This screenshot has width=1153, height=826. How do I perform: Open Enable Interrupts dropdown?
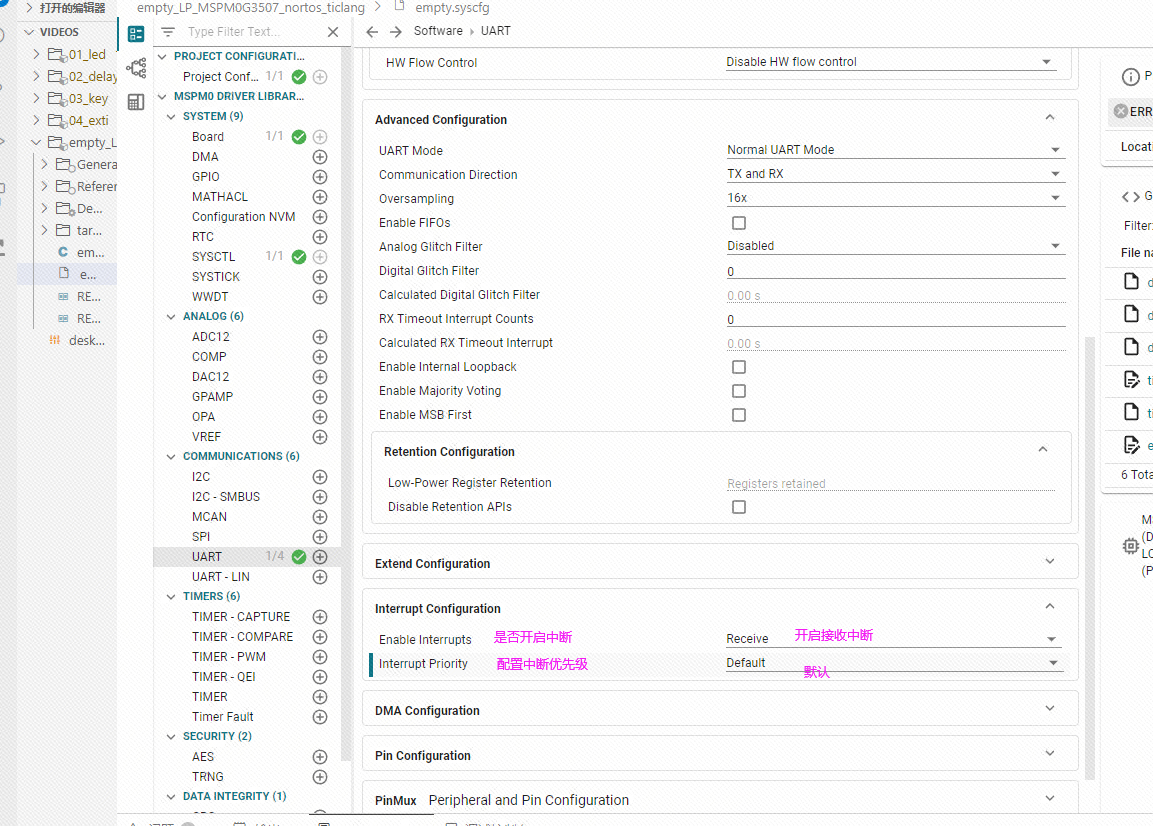(894, 639)
